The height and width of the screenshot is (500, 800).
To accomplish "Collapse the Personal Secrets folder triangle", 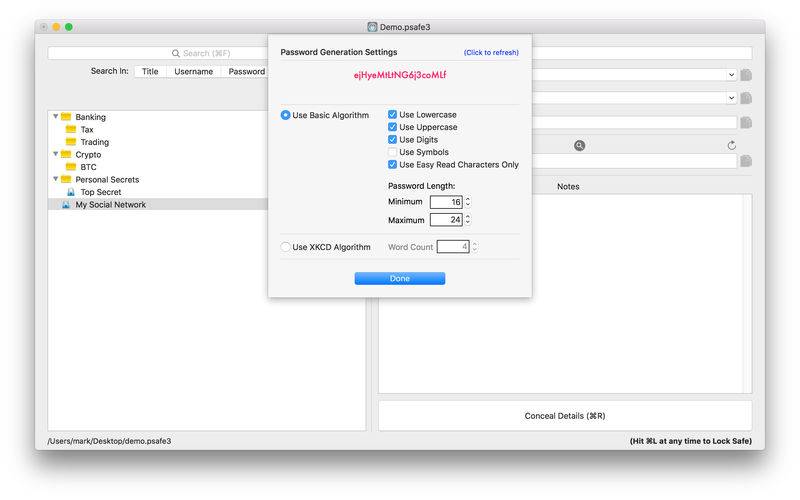I will [x=56, y=179].
